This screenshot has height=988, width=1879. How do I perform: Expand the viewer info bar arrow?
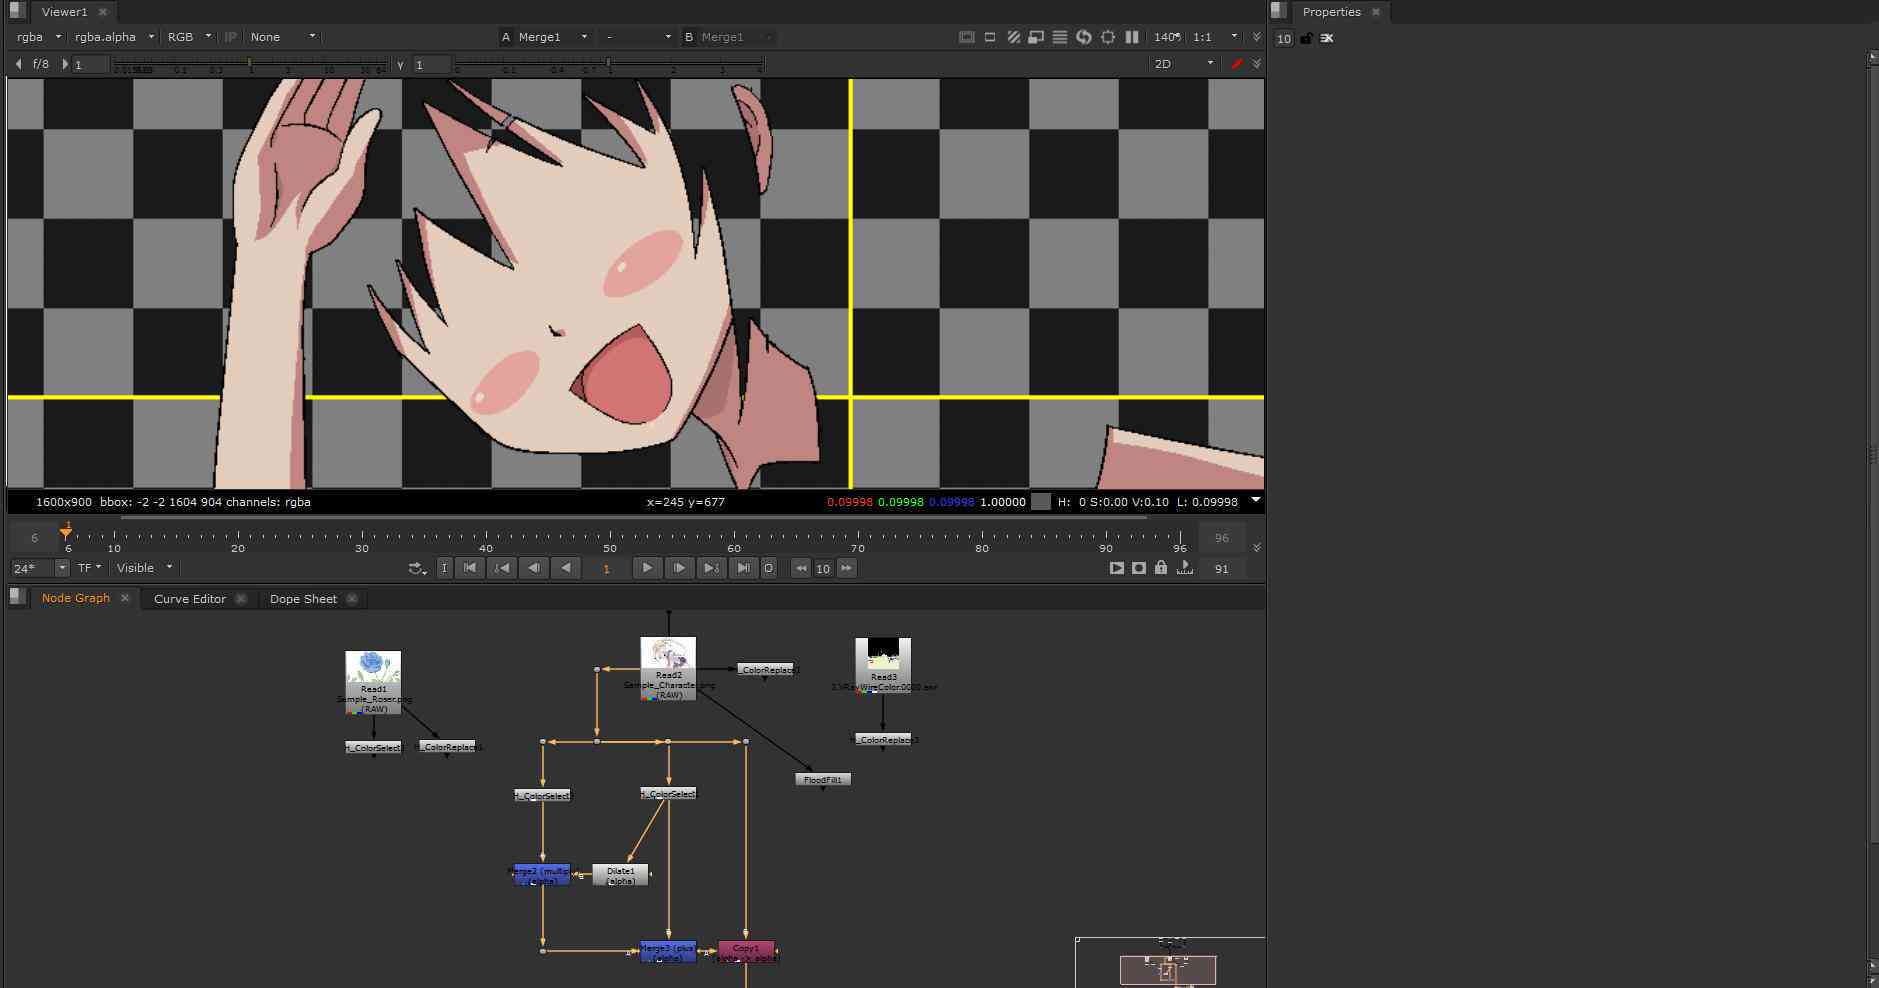tap(1256, 500)
